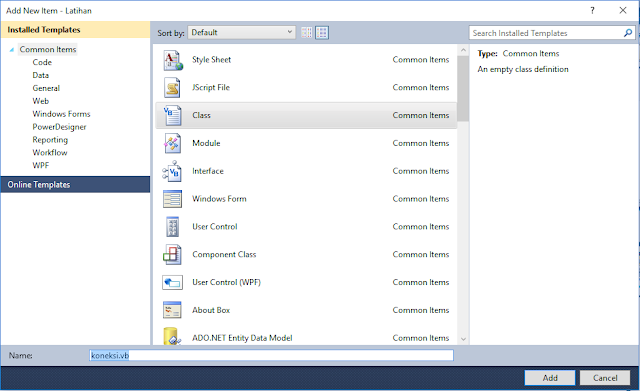Click the Add button
Image resolution: width=640 pixels, height=391 pixels.
(x=550, y=378)
